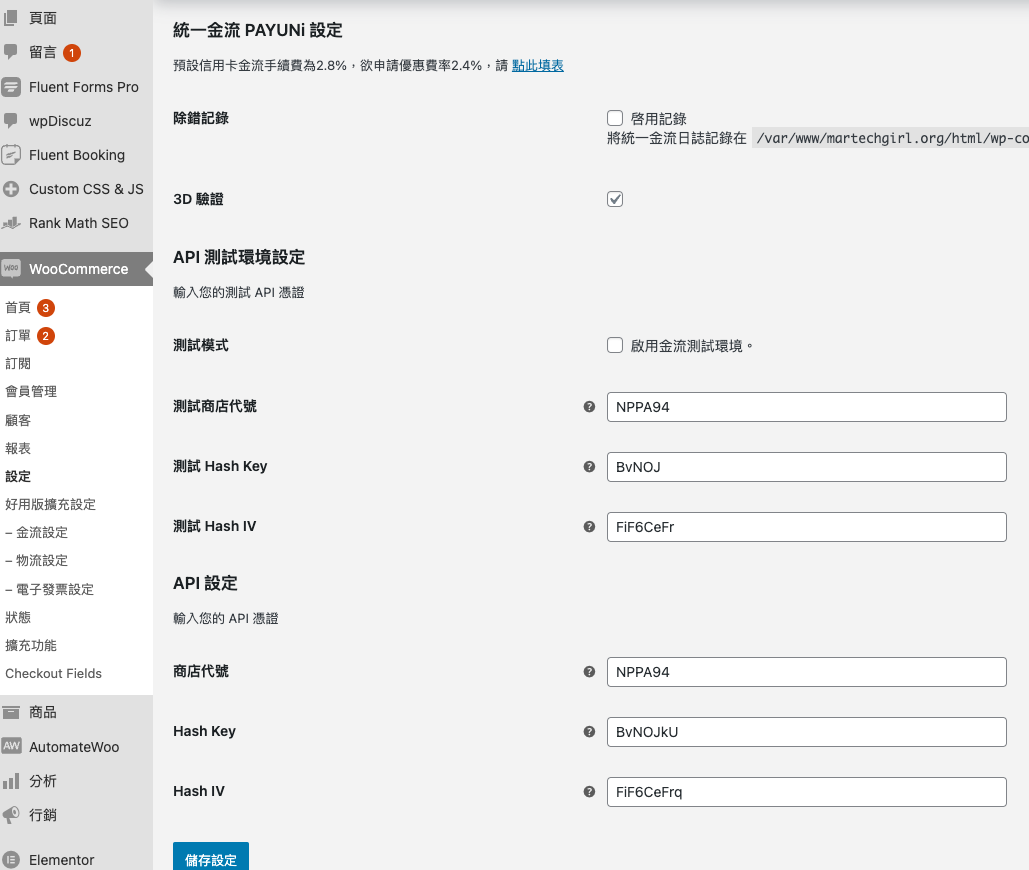Open Custom CSS & JS settings icon
The width and height of the screenshot is (1029, 870).
[12, 188]
